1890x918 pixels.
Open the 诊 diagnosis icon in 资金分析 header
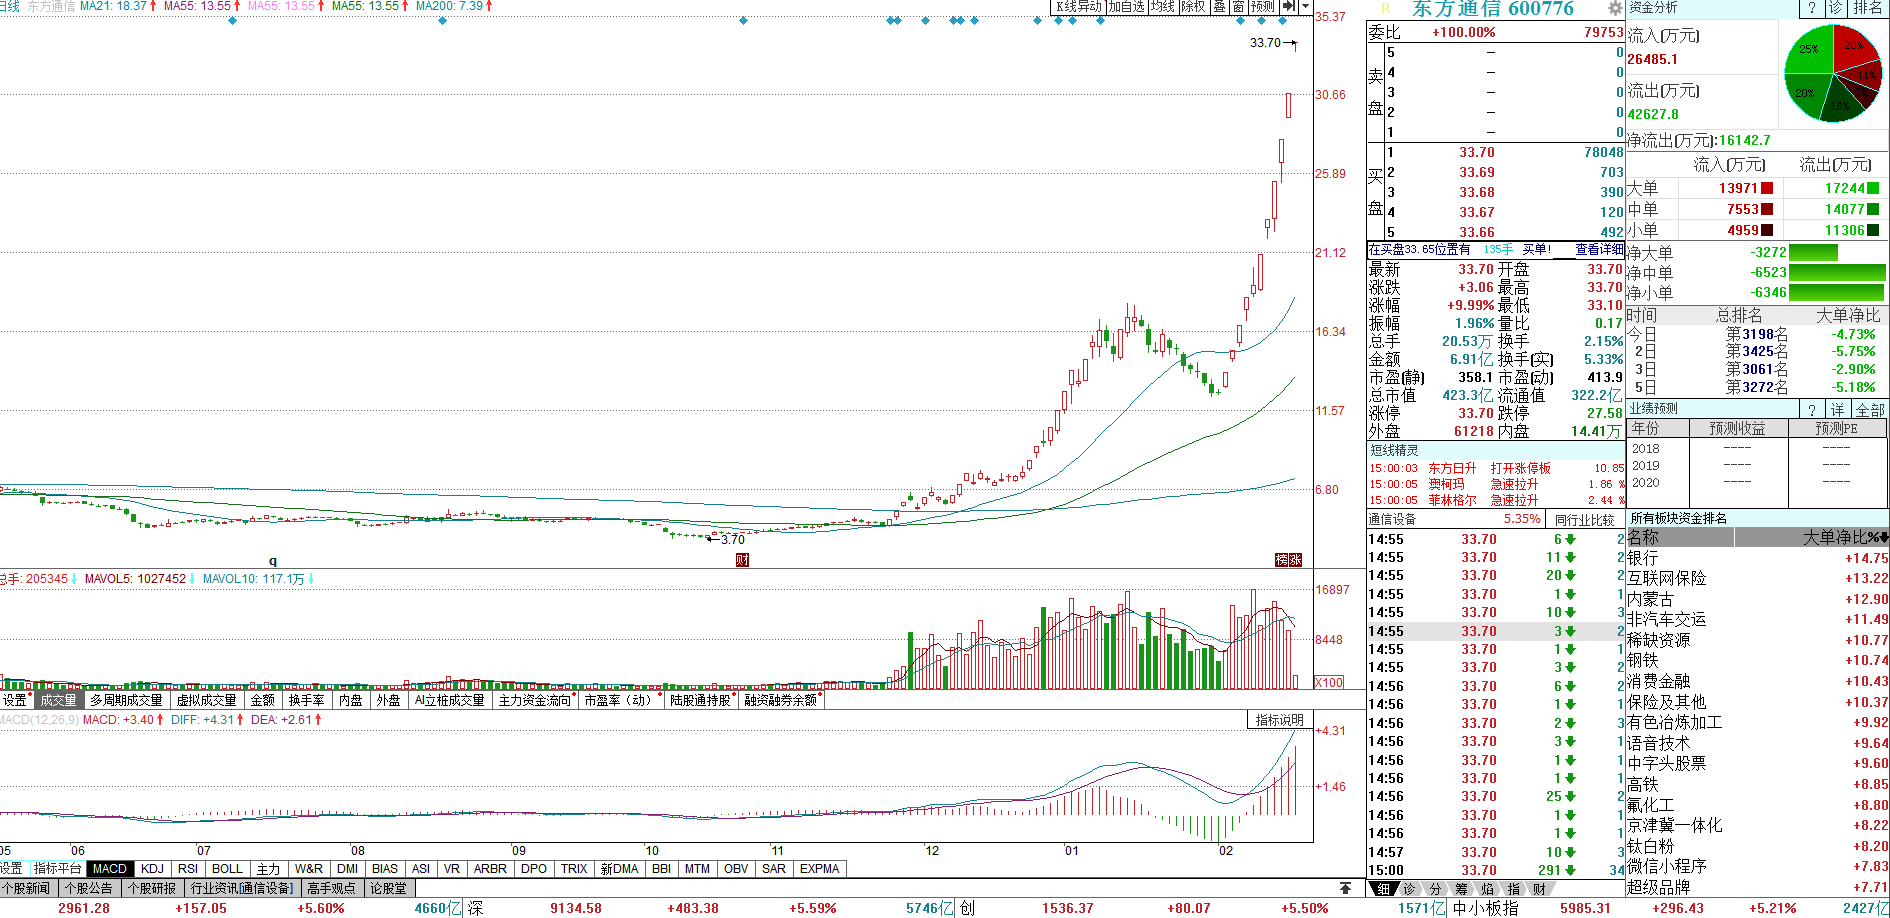pyautogui.click(x=1835, y=8)
